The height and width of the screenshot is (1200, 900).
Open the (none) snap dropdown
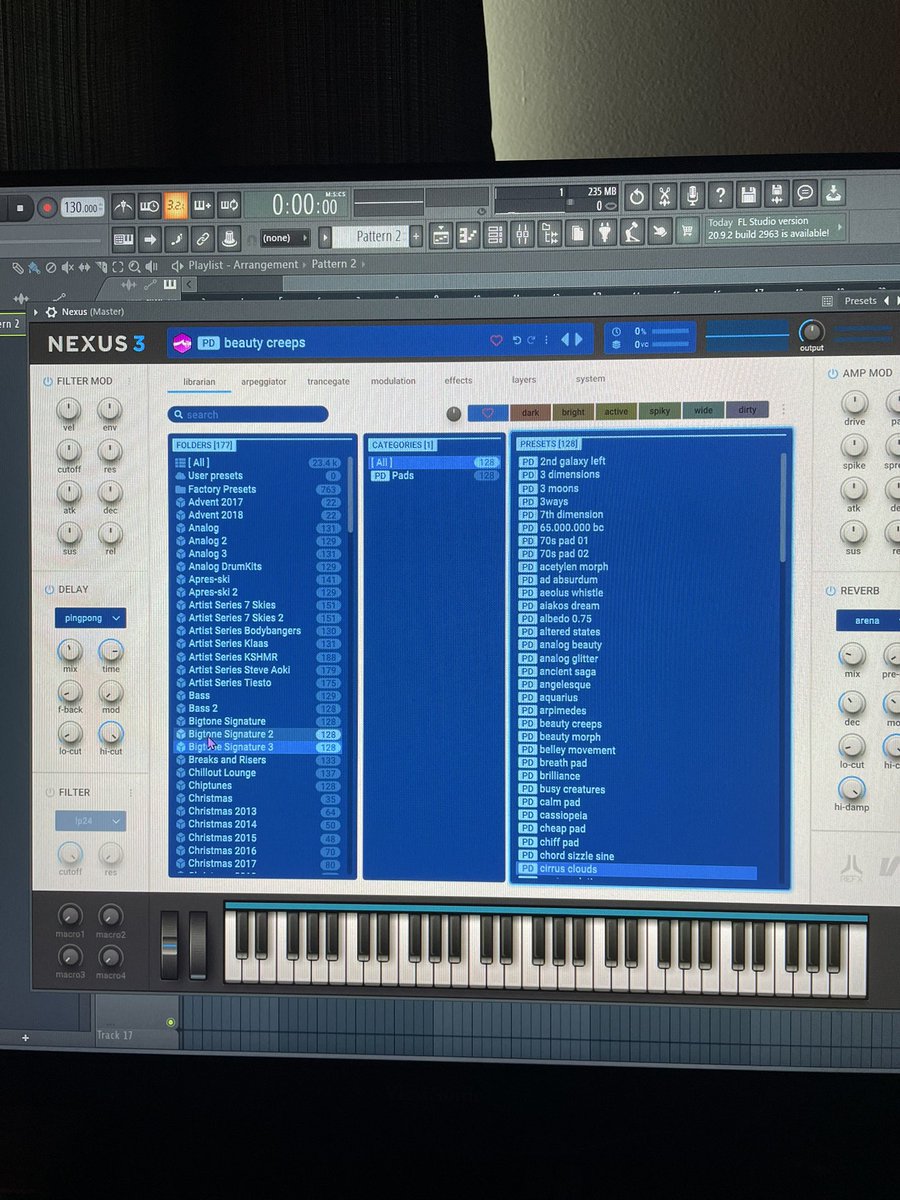click(x=285, y=238)
